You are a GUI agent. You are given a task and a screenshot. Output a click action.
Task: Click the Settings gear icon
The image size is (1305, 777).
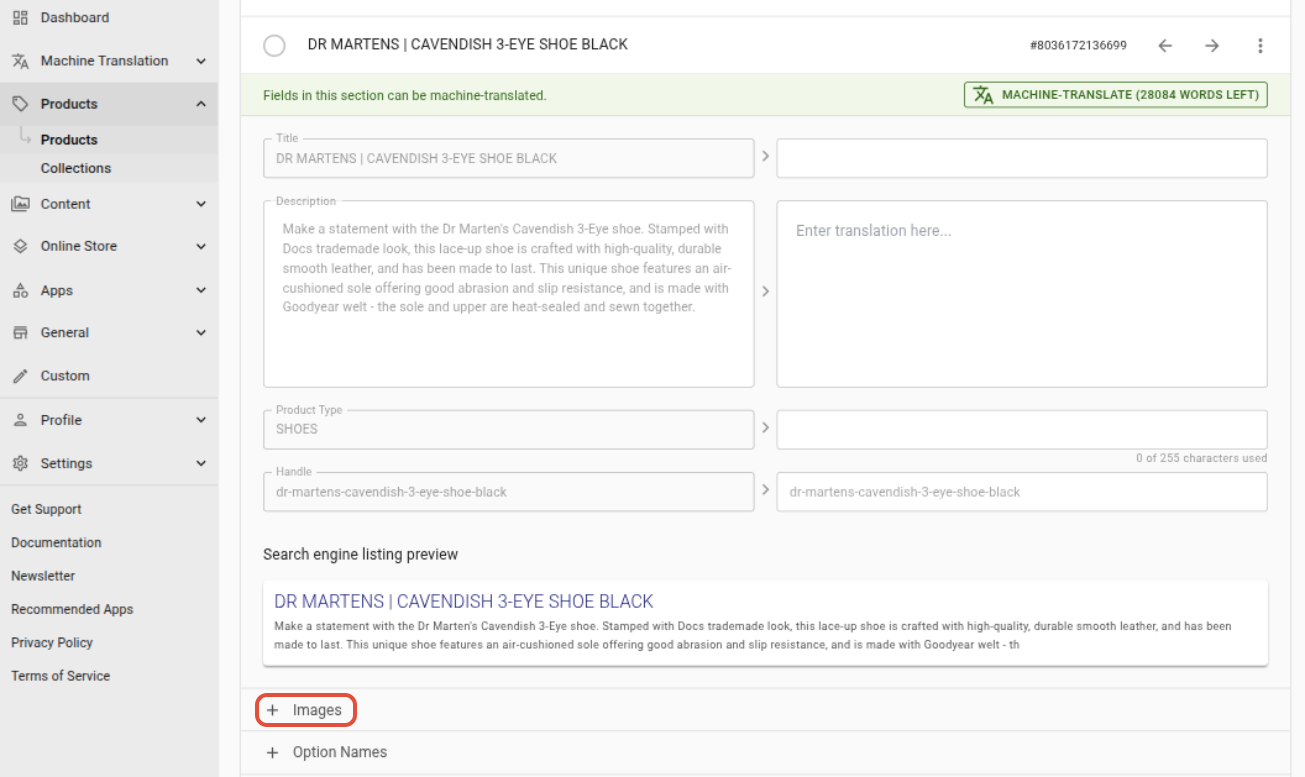click(x=20, y=463)
